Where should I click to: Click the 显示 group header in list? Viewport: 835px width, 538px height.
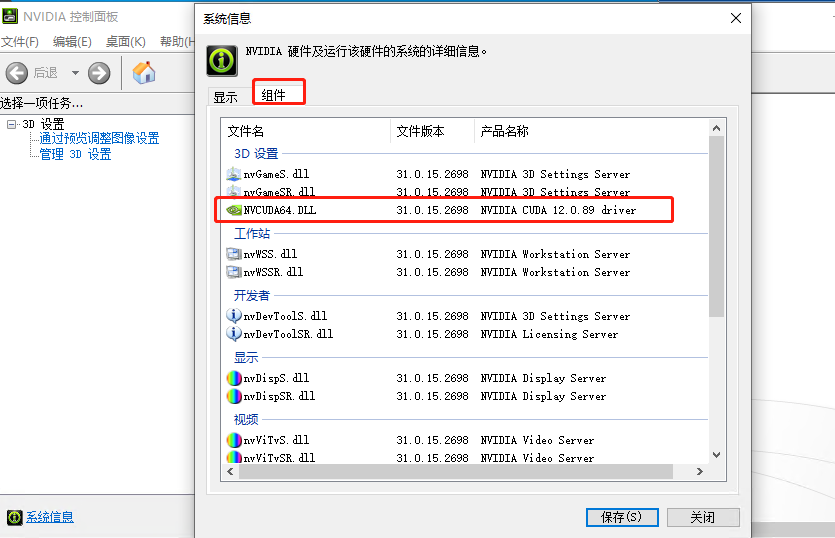coord(246,357)
